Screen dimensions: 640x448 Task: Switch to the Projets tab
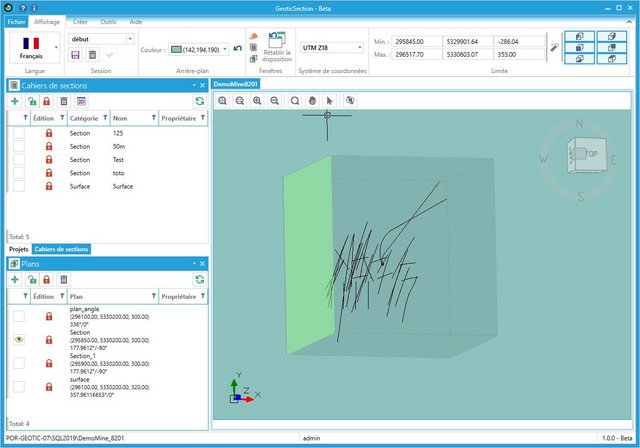[19, 249]
